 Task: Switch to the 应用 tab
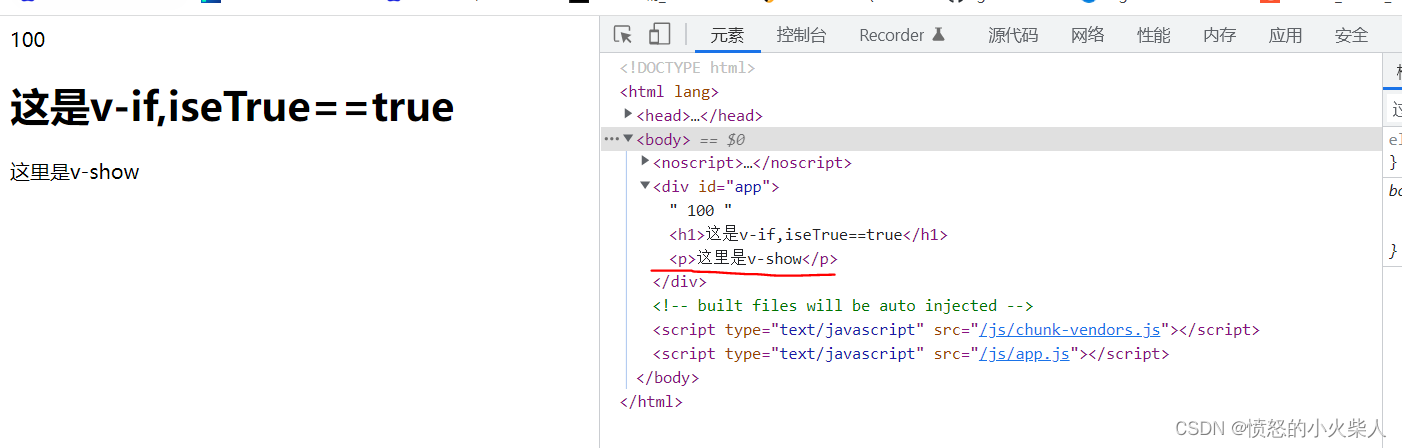(x=1285, y=35)
